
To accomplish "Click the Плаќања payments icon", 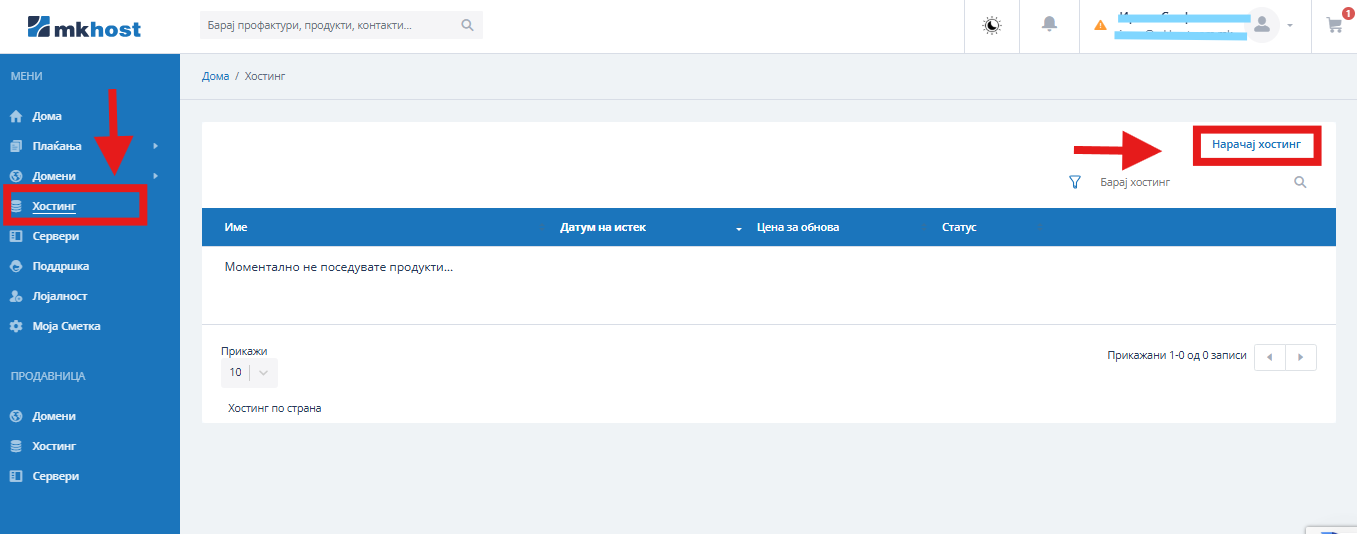I will click(16, 146).
